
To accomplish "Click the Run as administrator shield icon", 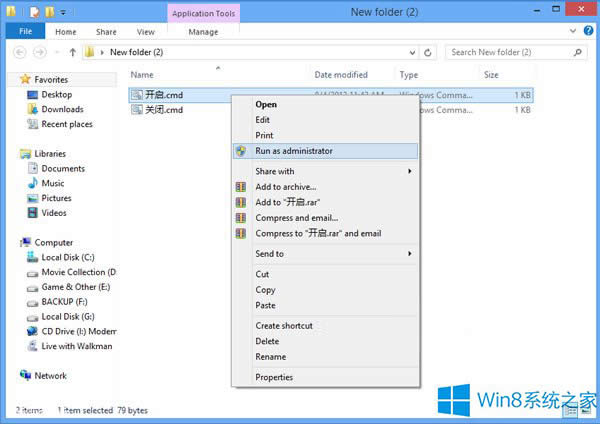I will (240, 151).
